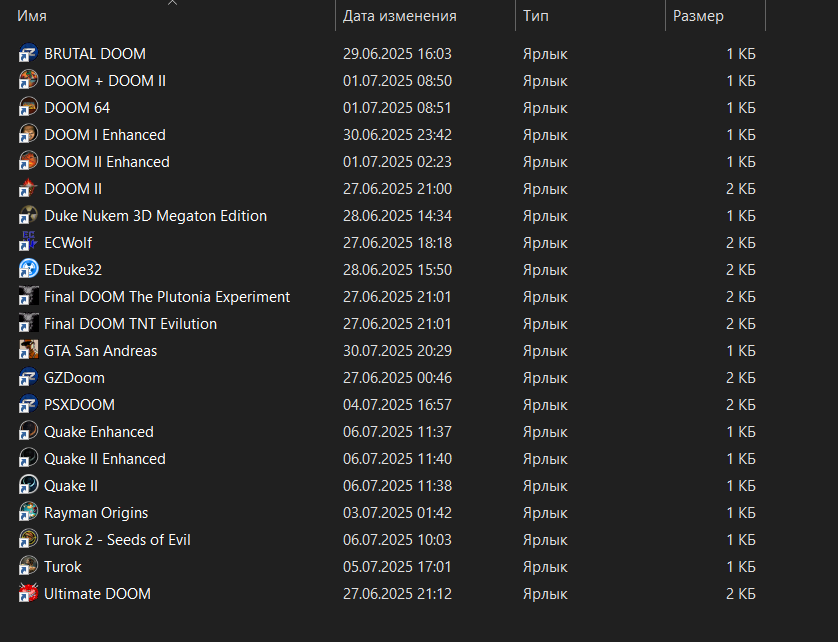
Task: Click the date 06.07.2025 10:03
Action: click(x=397, y=540)
